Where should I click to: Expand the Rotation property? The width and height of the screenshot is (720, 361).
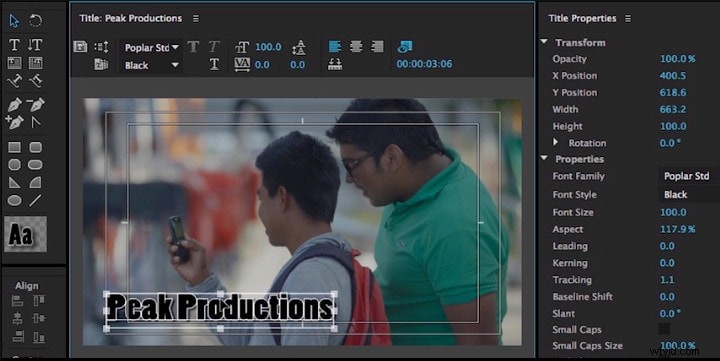click(555, 142)
